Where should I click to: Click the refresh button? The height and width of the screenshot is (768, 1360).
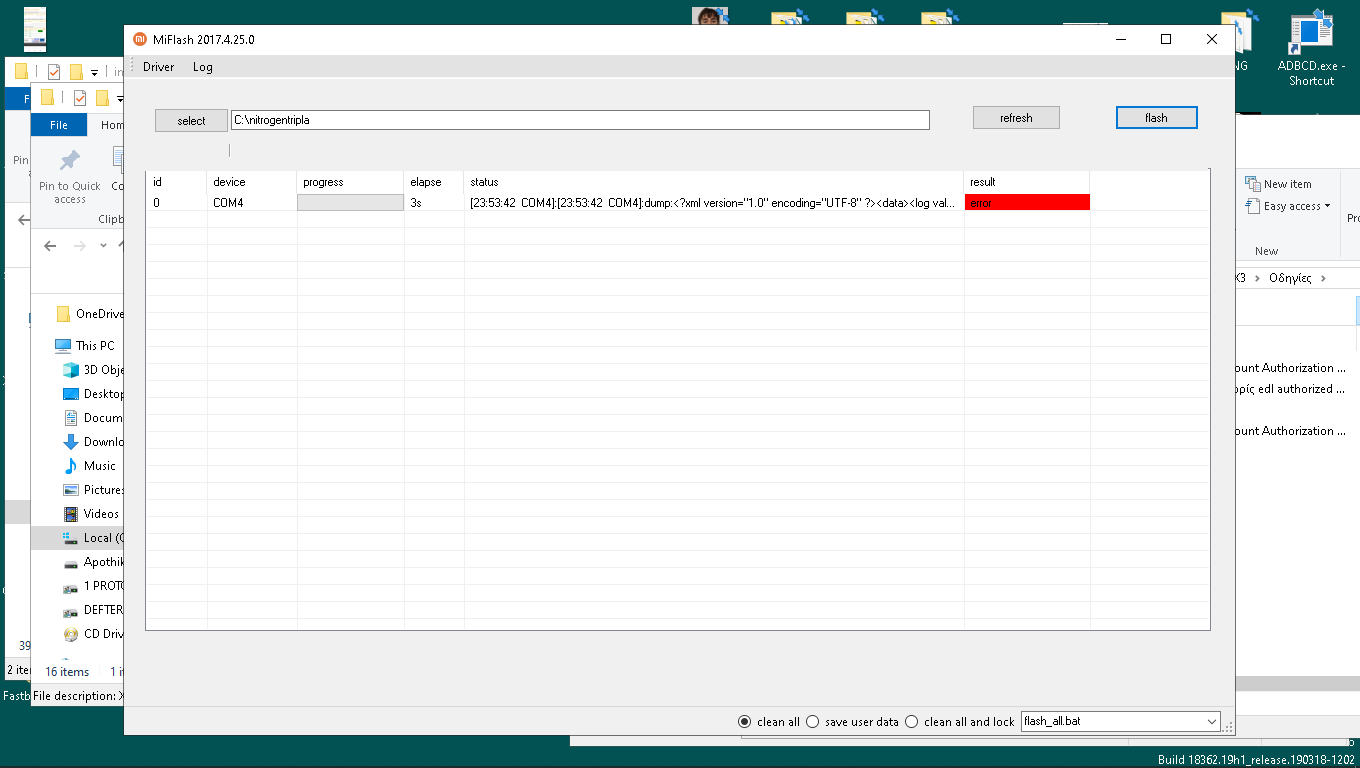[1015, 118]
